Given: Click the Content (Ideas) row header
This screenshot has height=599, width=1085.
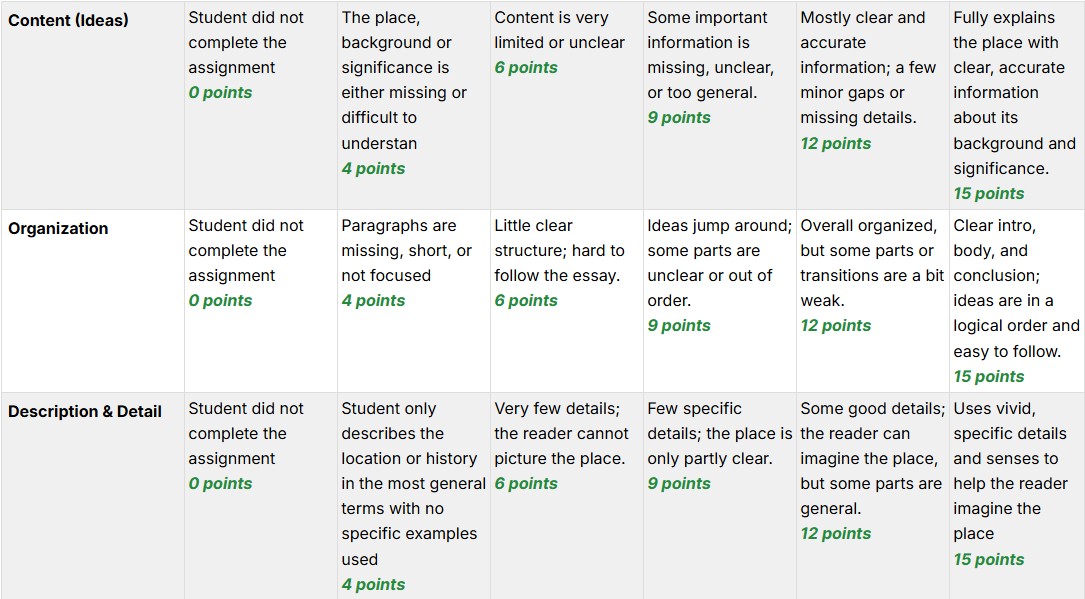Looking at the screenshot, I should [68, 20].
